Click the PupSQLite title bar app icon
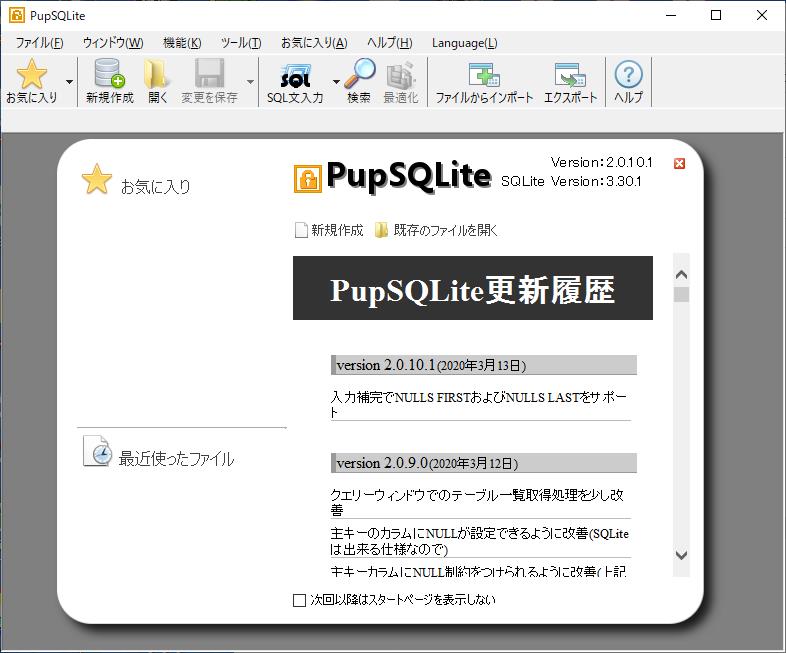This screenshot has height=653, width=786. coord(17,15)
